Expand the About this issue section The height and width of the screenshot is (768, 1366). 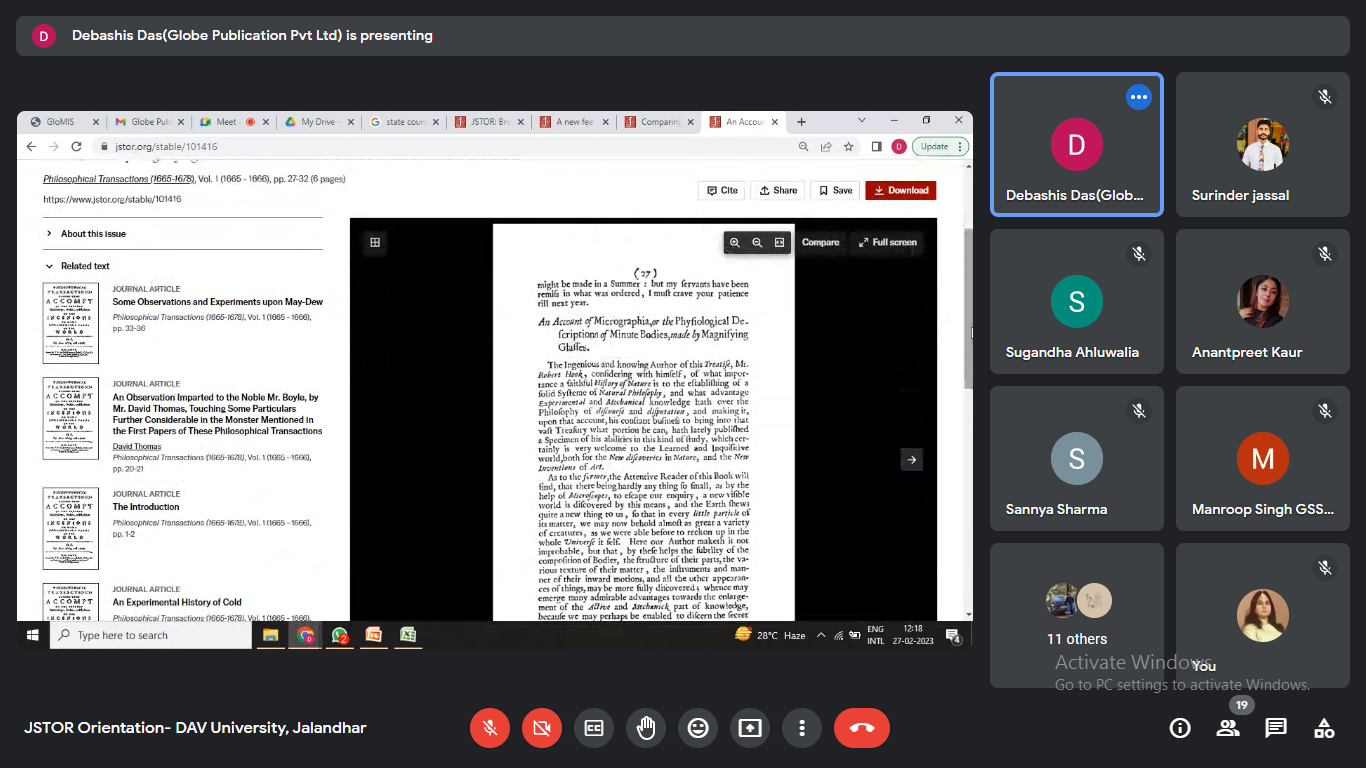click(93, 234)
